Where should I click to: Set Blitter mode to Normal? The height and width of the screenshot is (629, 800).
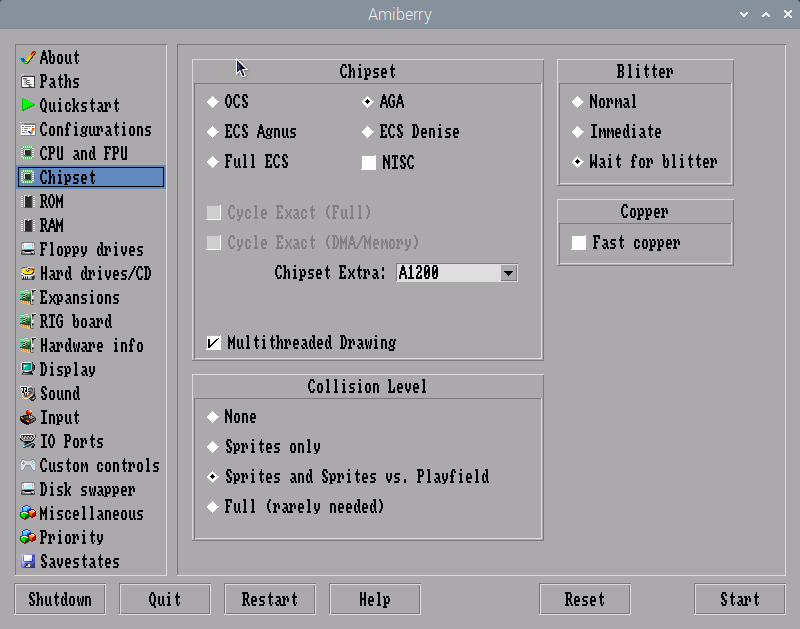tap(578, 102)
